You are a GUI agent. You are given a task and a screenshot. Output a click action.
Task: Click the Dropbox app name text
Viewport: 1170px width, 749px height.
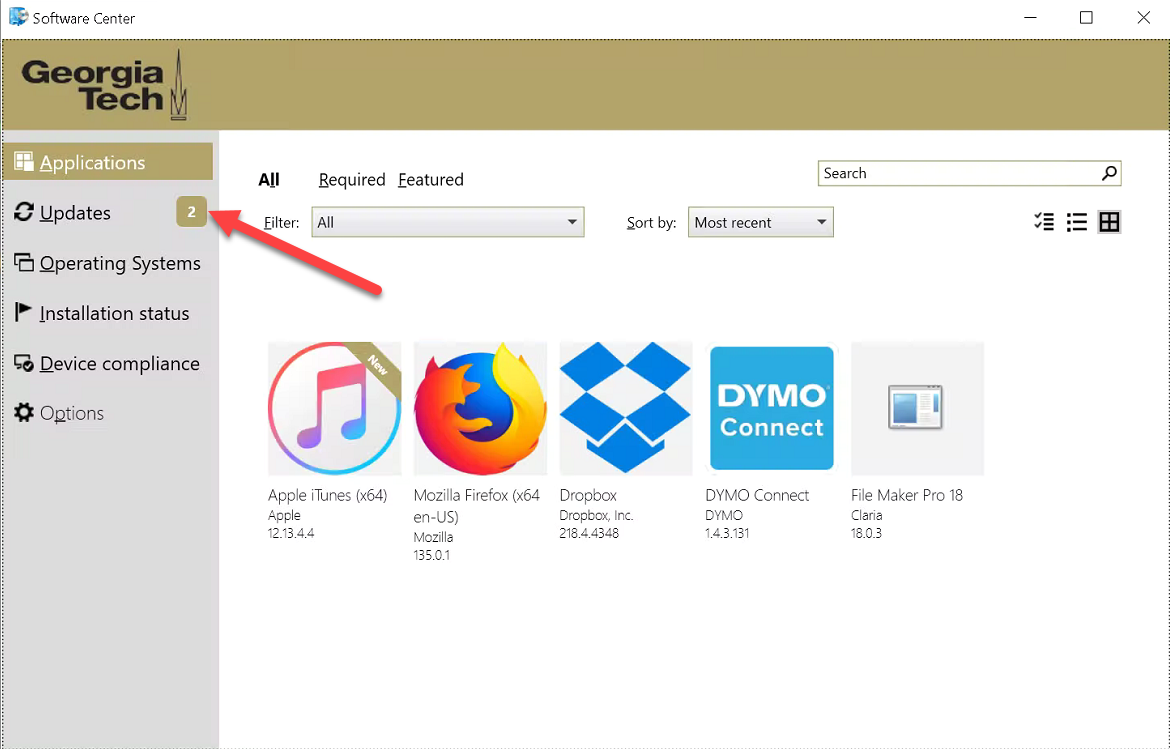click(588, 495)
